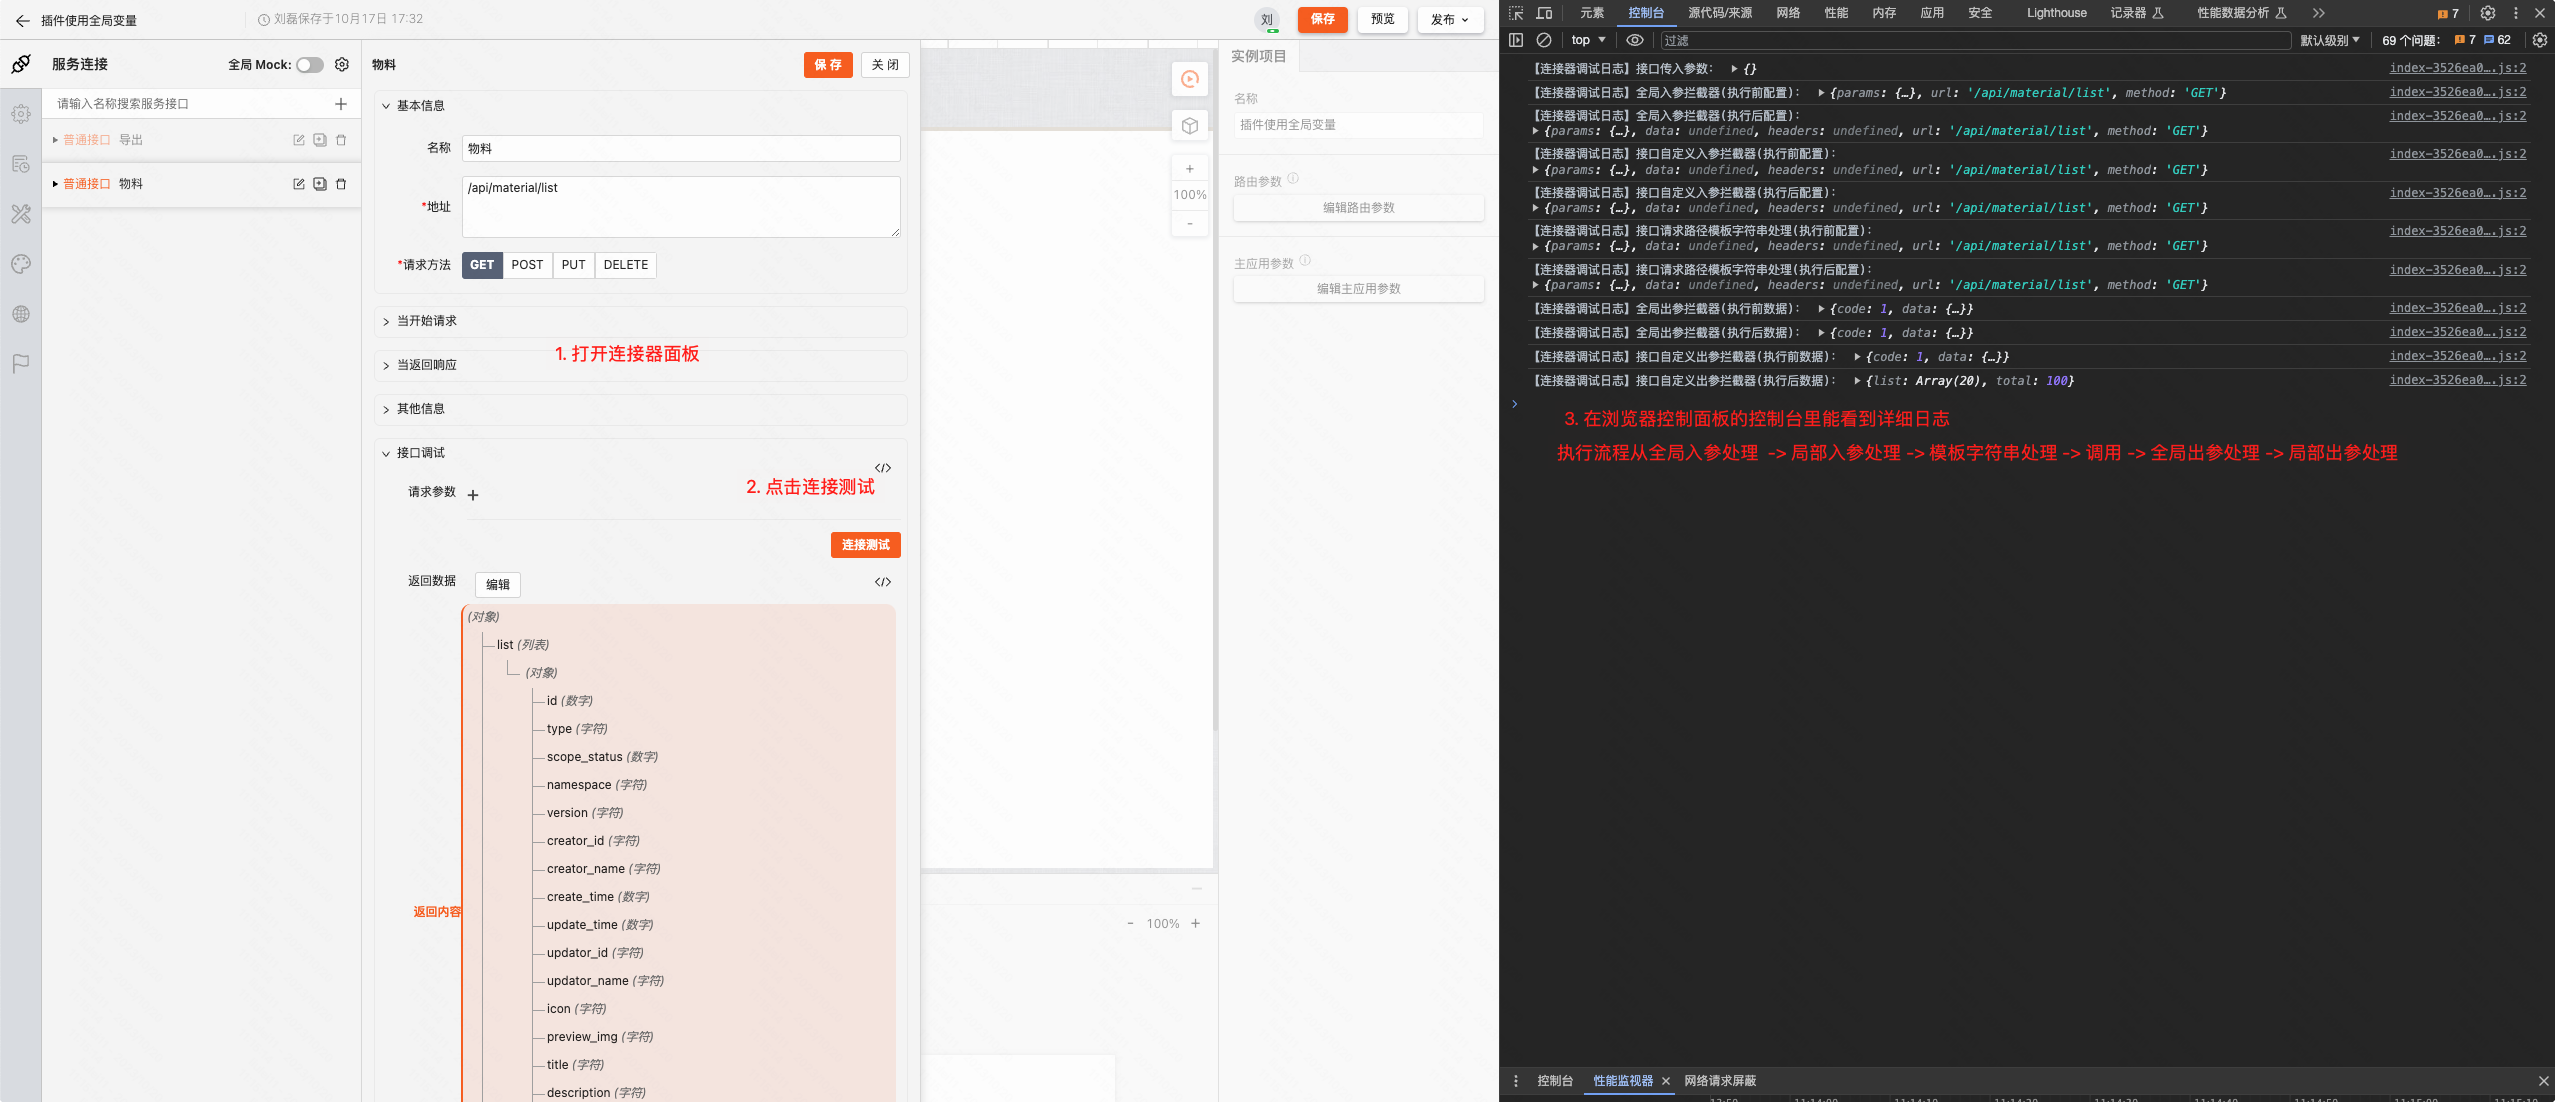This screenshot has width=2555, height=1102.
Task: Zoom in canvas with plus above 100%
Action: coord(1190,169)
